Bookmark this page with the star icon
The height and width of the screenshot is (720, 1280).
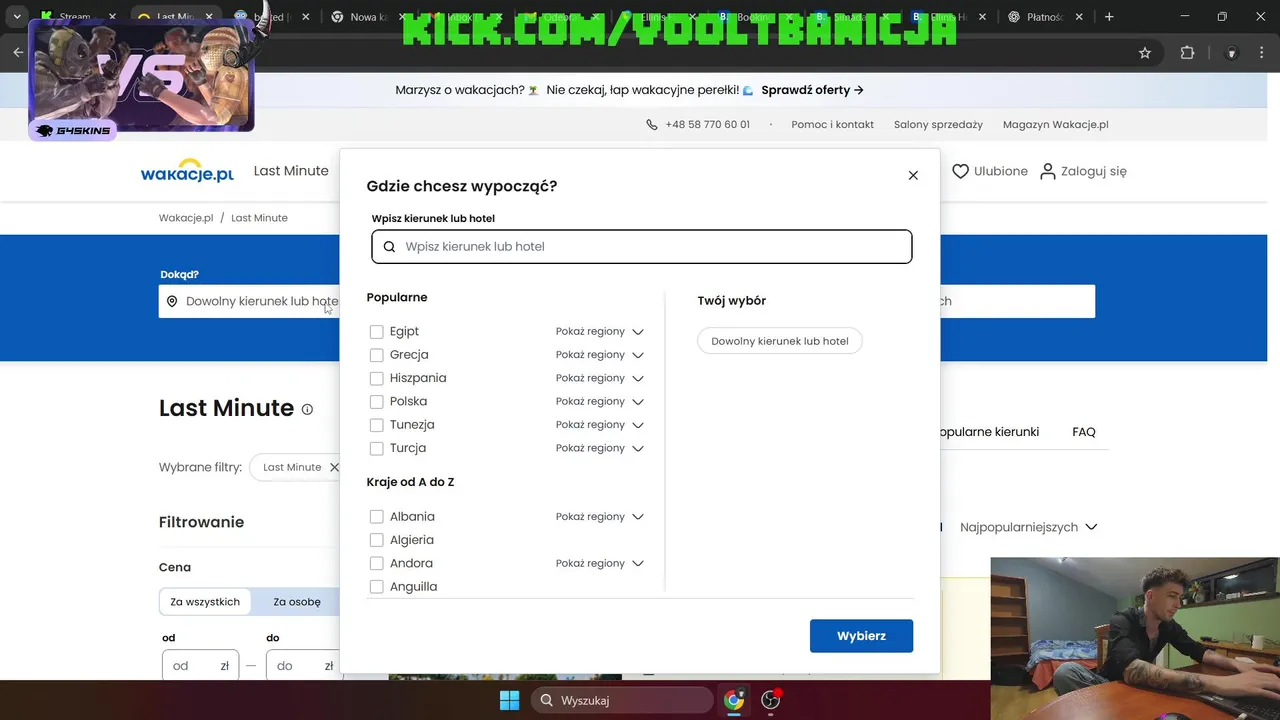[x=1145, y=53]
